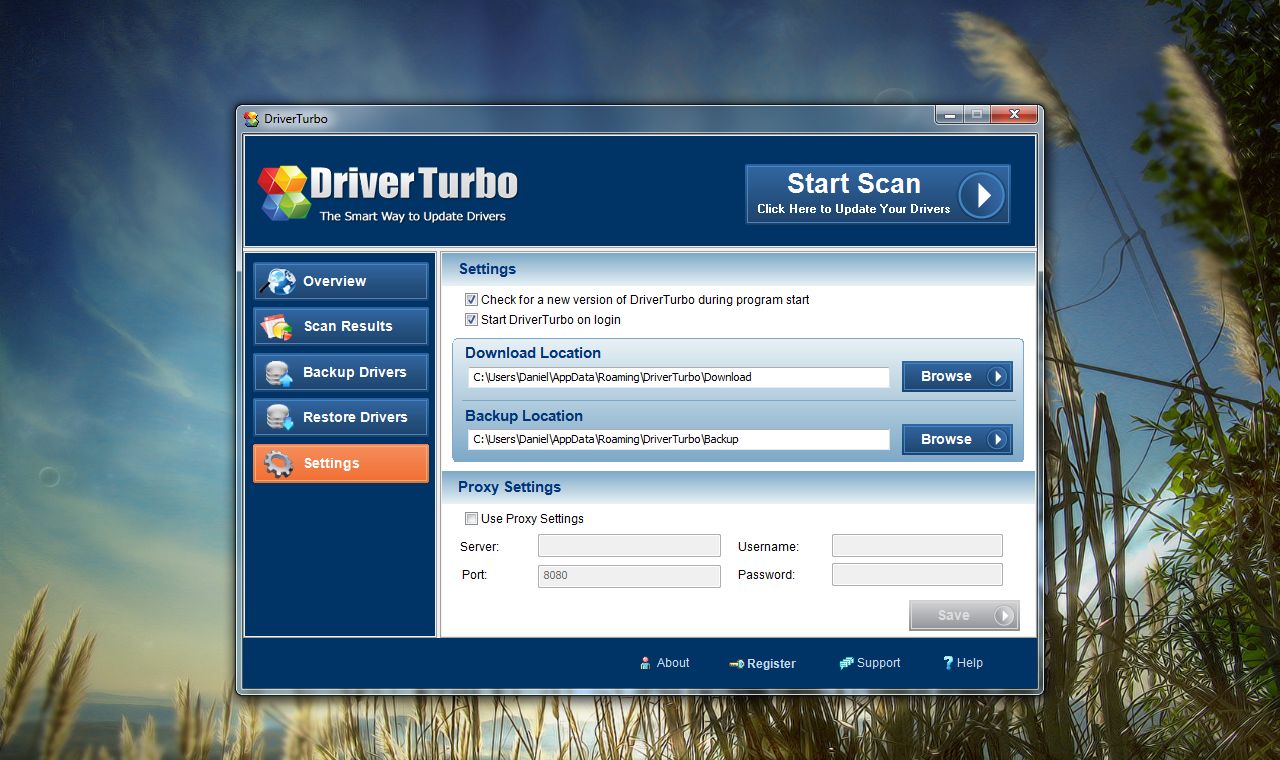Toggle Start DriverTurbo on login checkbox

click(472, 320)
